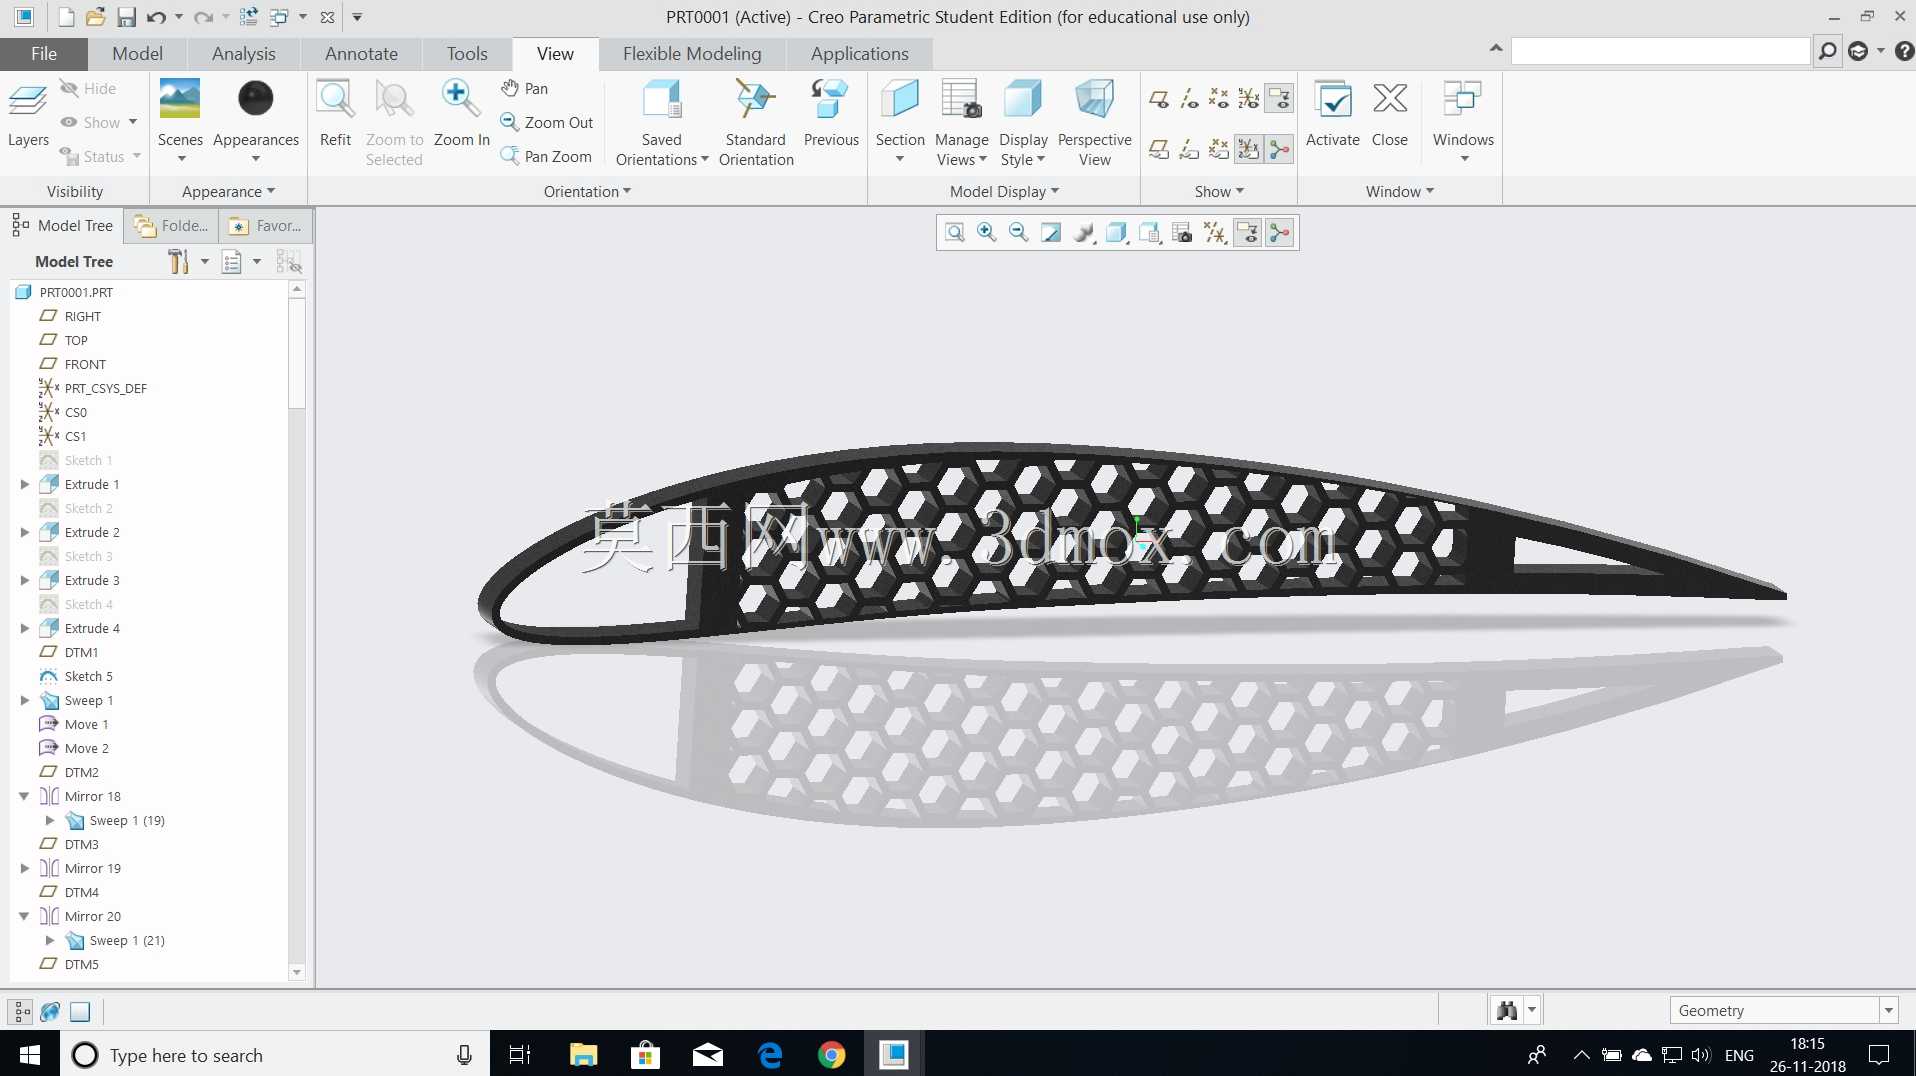Click the Section icon in Model Display

tap(900, 99)
